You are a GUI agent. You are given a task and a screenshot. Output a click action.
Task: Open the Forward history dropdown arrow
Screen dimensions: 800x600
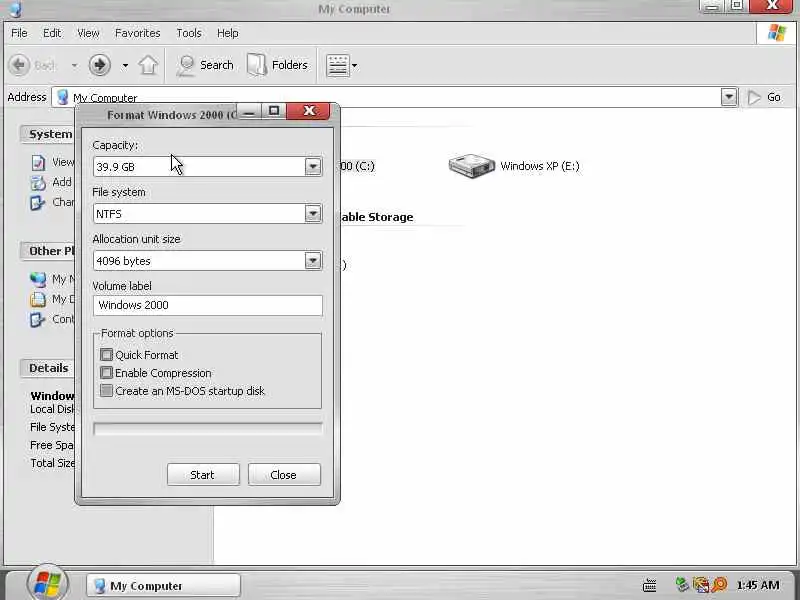click(125, 66)
